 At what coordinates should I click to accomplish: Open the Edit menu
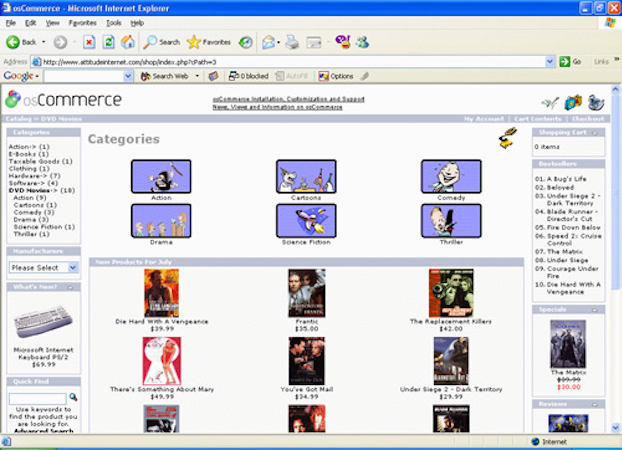pos(31,23)
